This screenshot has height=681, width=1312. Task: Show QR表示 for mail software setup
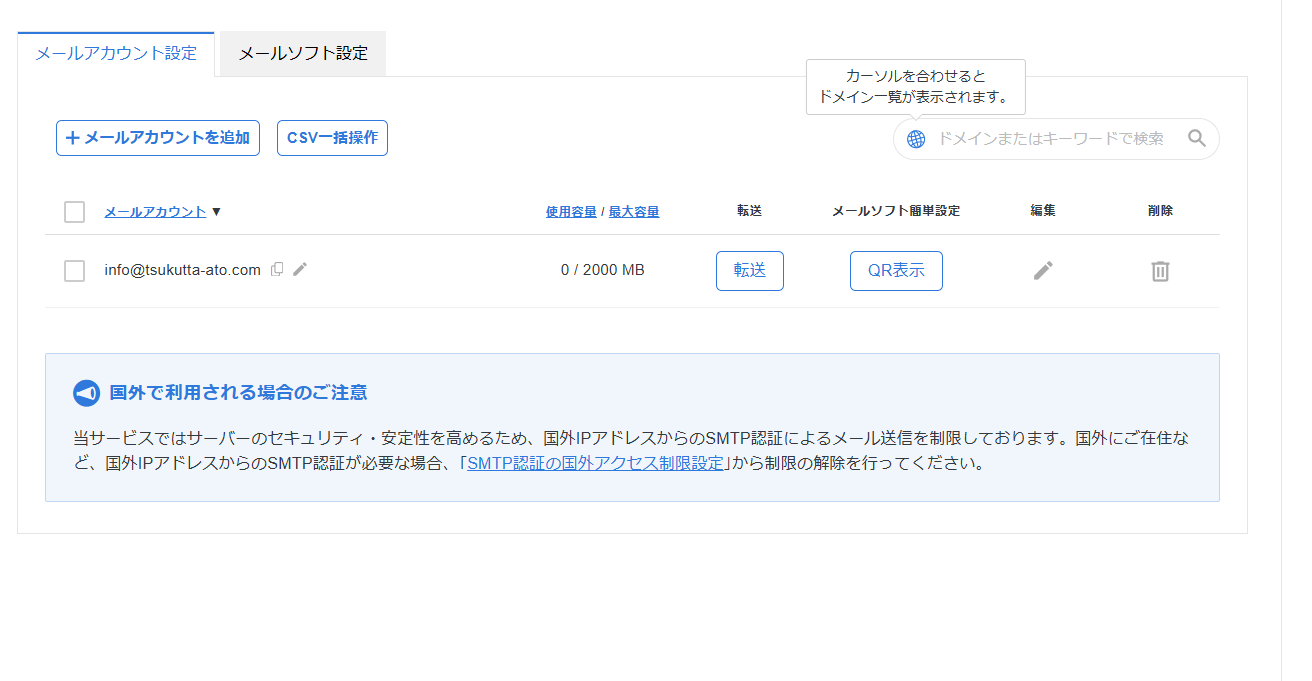click(896, 271)
